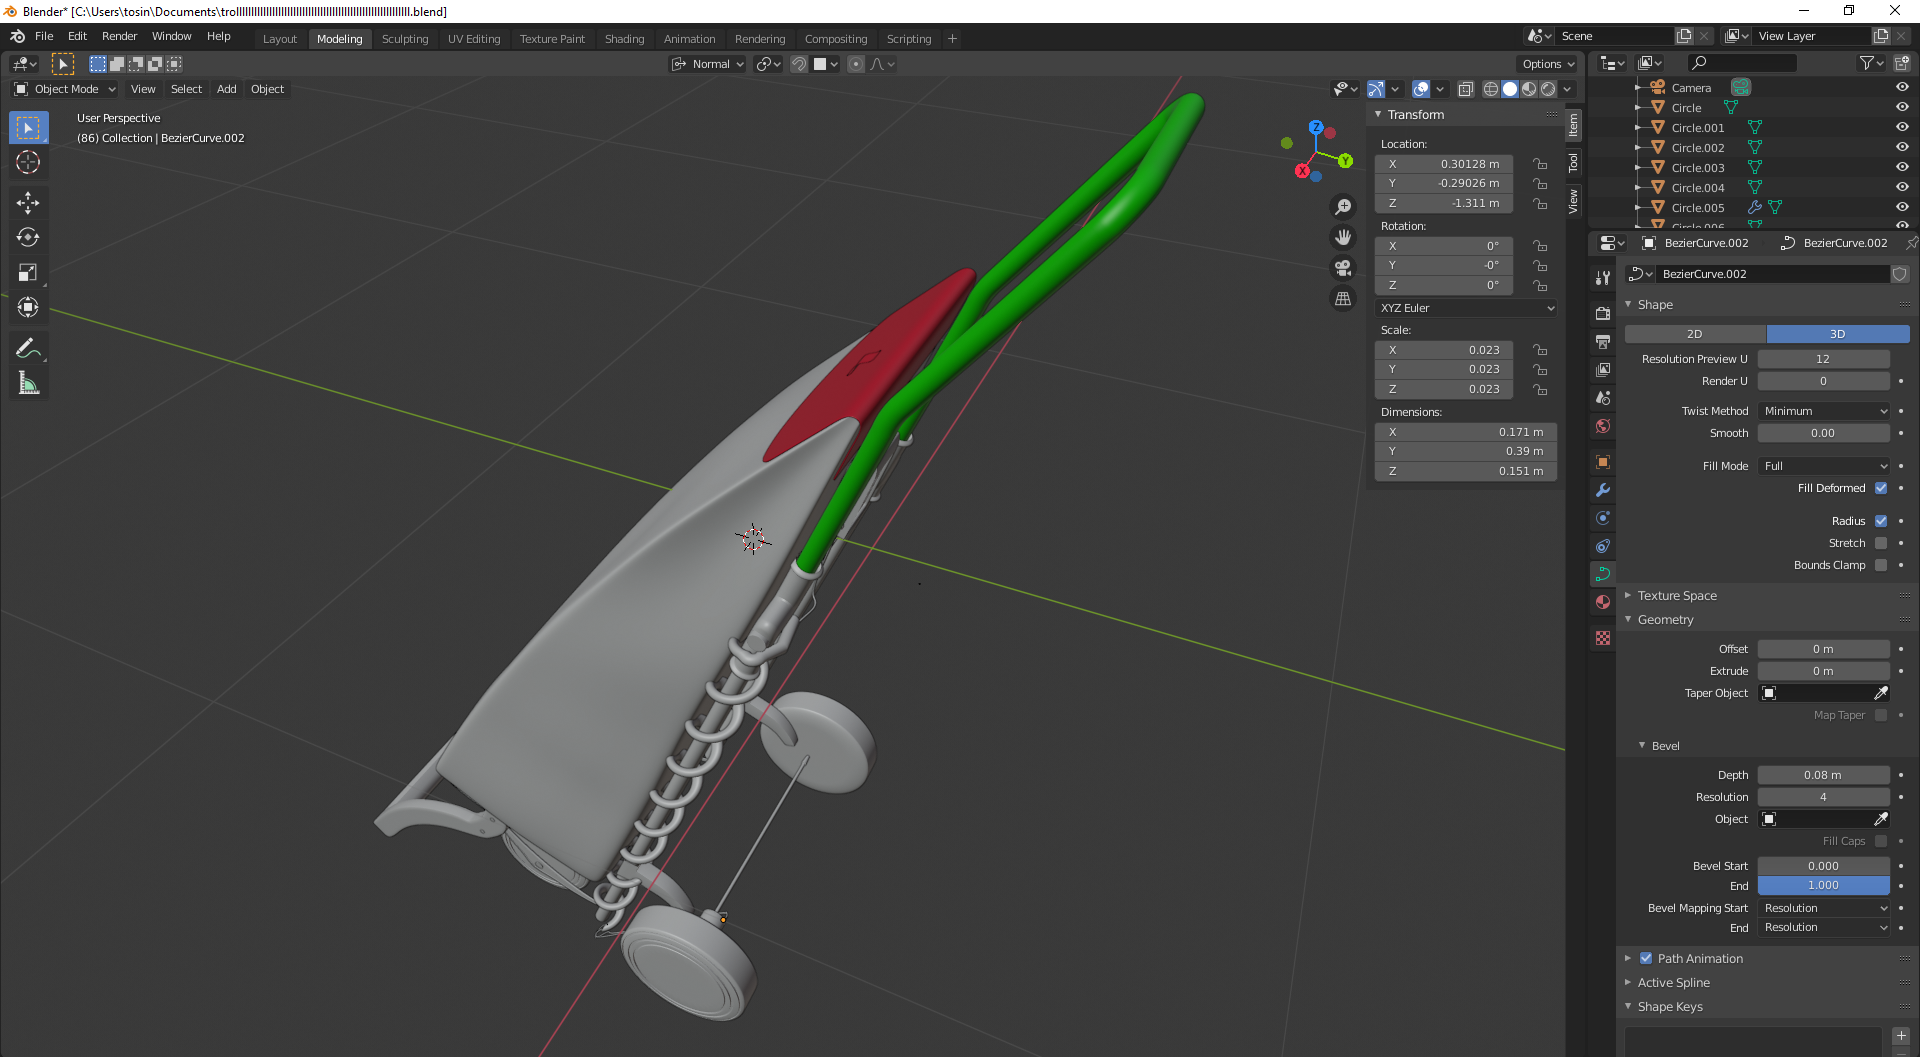This screenshot has width=1920, height=1057.
Task: Activate the Measure tool
Action: (28, 382)
